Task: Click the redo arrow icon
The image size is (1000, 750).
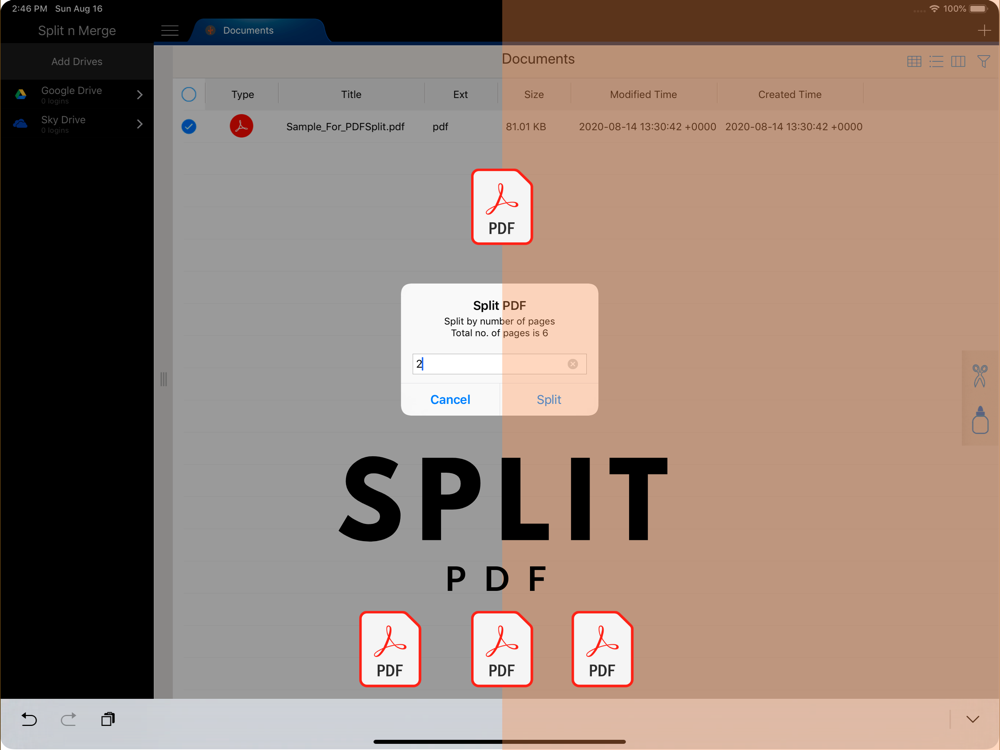Action: [68, 719]
